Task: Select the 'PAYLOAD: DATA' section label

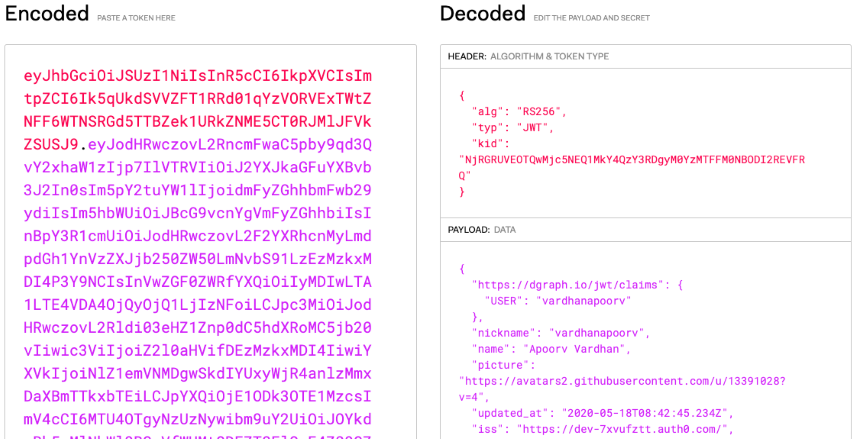Action: point(483,229)
